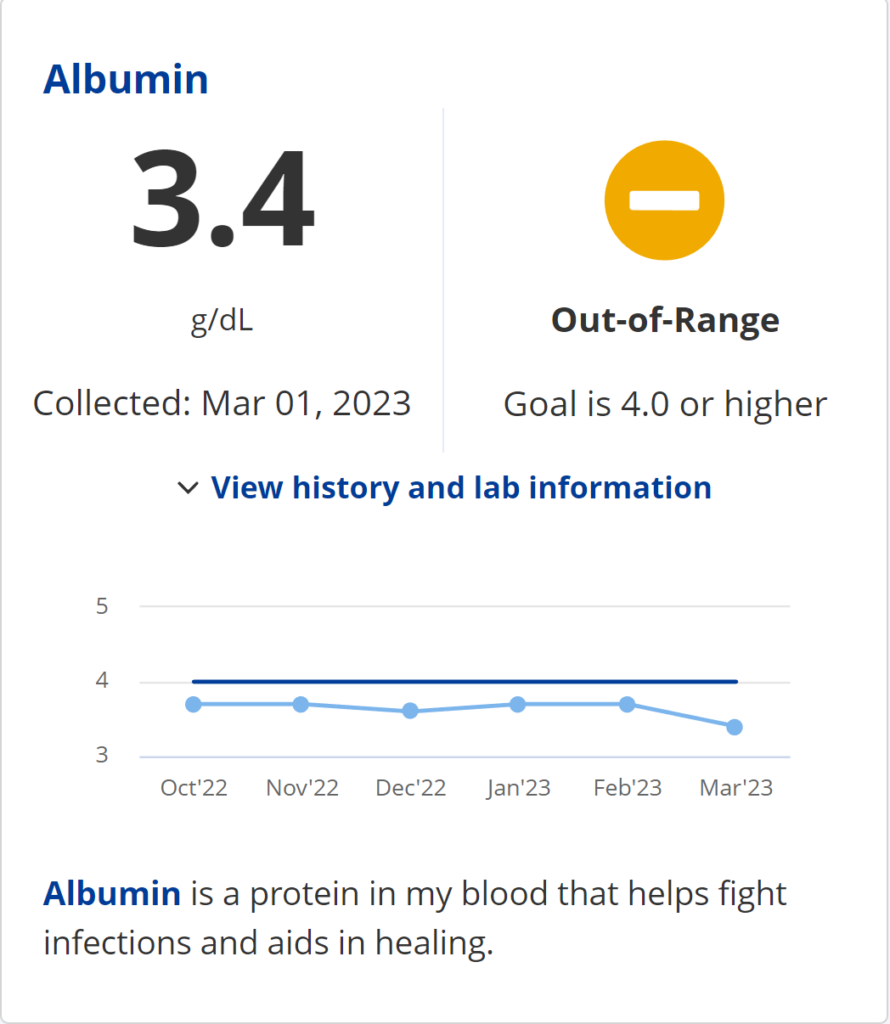Click the Out-of-Range status label
The height and width of the screenshot is (1024, 890).
665,320
